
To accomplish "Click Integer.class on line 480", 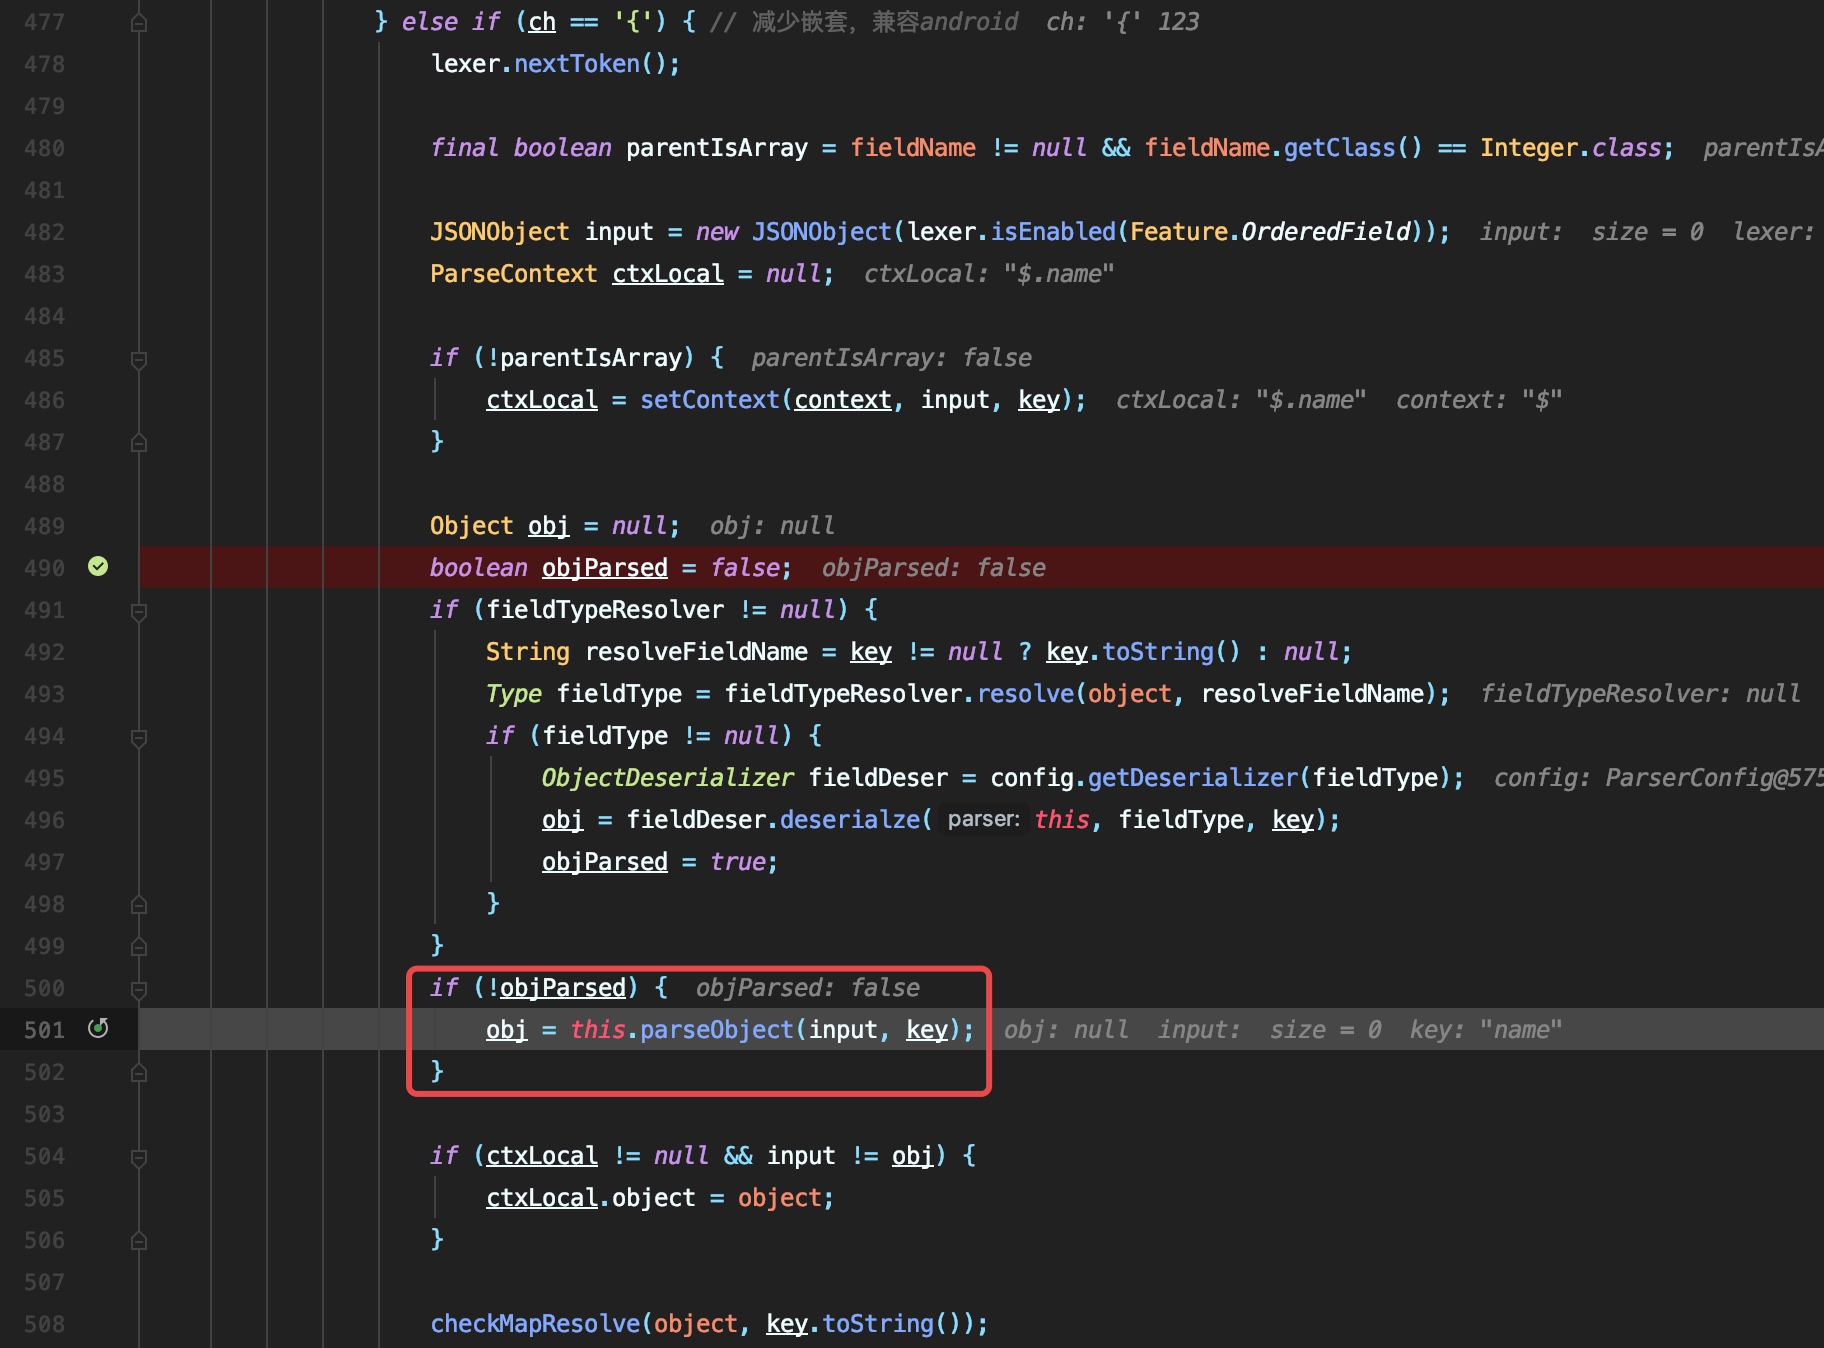I will pos(1571,148).
